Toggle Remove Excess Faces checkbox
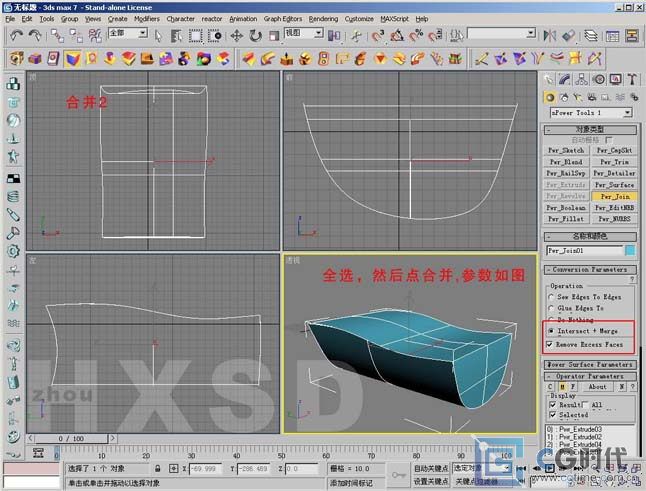Viewport: 646px width, 491px height. click(x=550, y=344)
